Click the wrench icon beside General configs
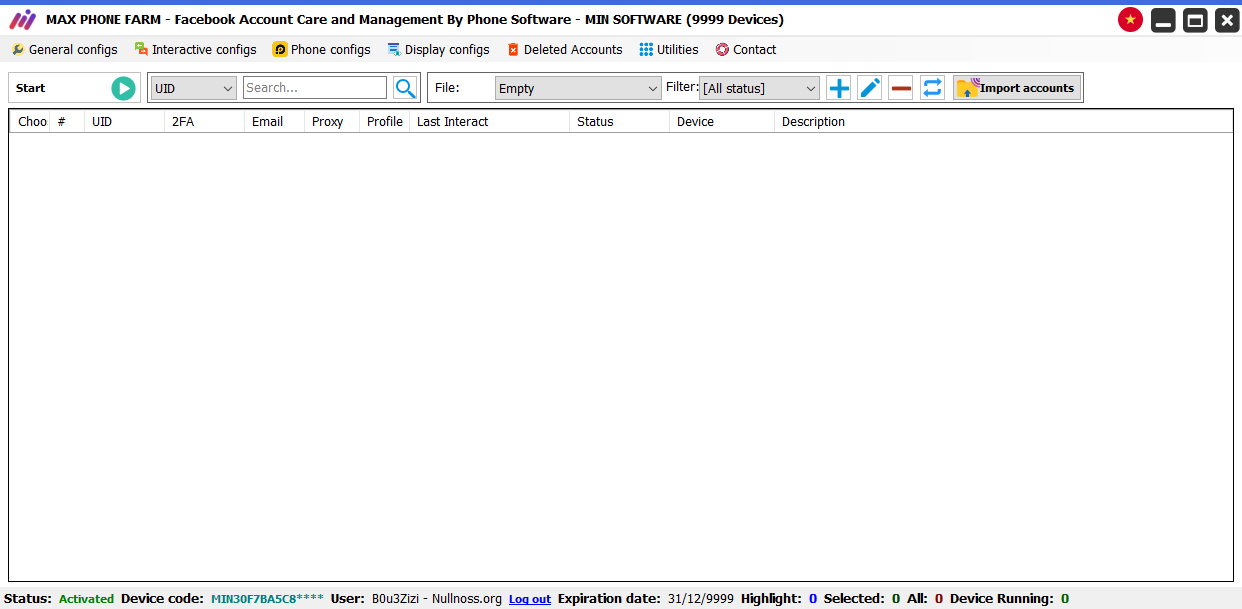 coord(18,49)
